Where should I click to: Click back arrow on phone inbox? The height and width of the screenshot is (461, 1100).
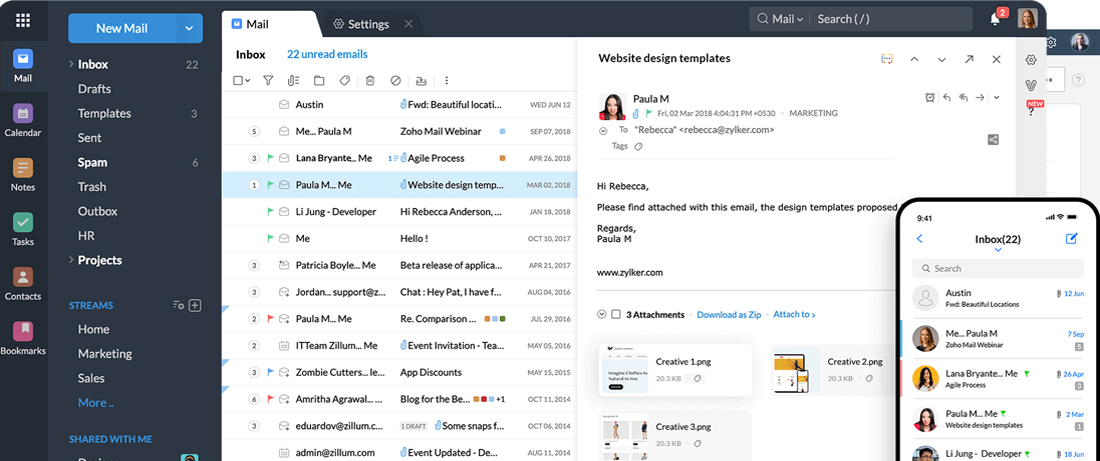[x=920, y=239]
